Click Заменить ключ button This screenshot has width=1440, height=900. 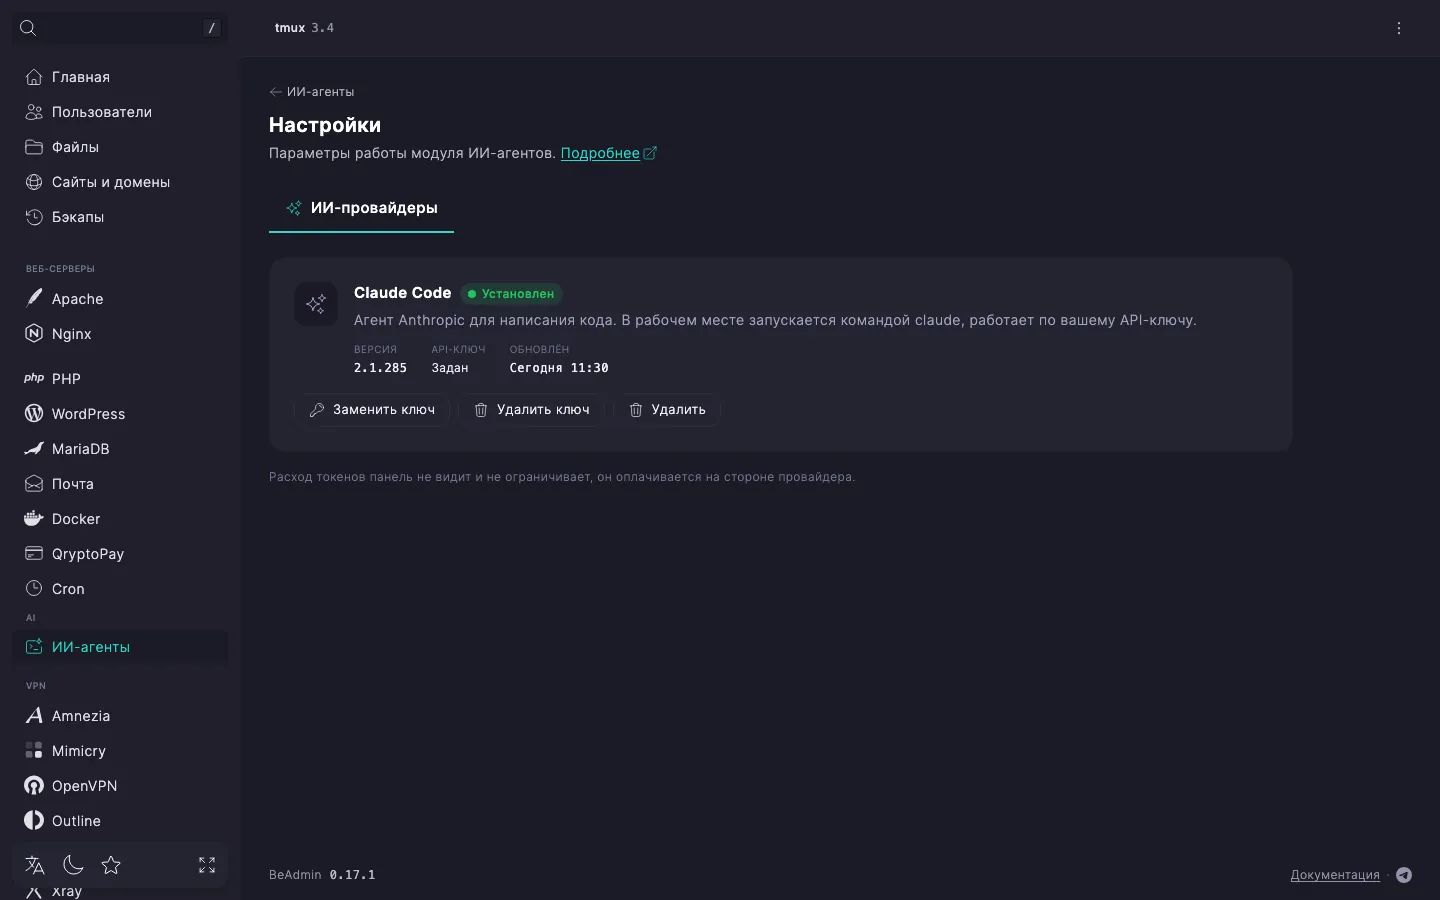click(x=372, y=410)
